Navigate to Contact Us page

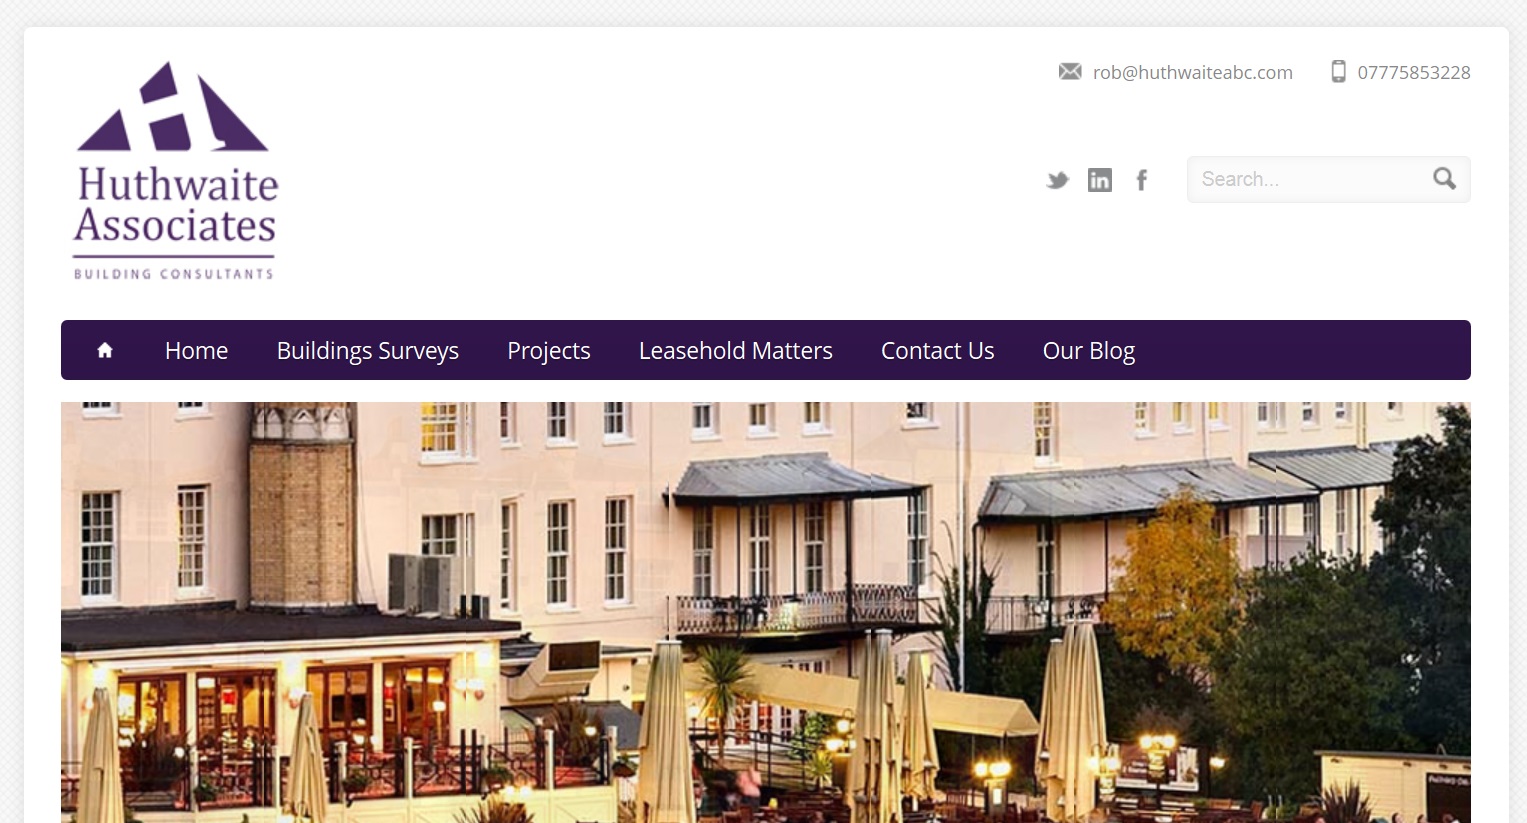(x=938, y=351)
